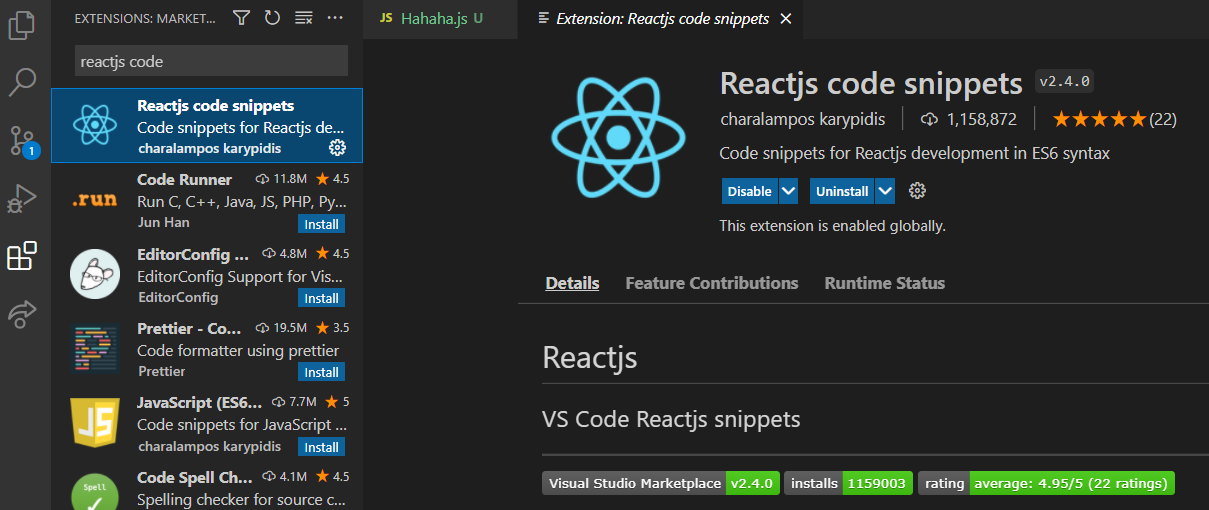Open the Explorer view in activity bar
This screenshot has width=1209, height=510.
[x=22, y=24]
